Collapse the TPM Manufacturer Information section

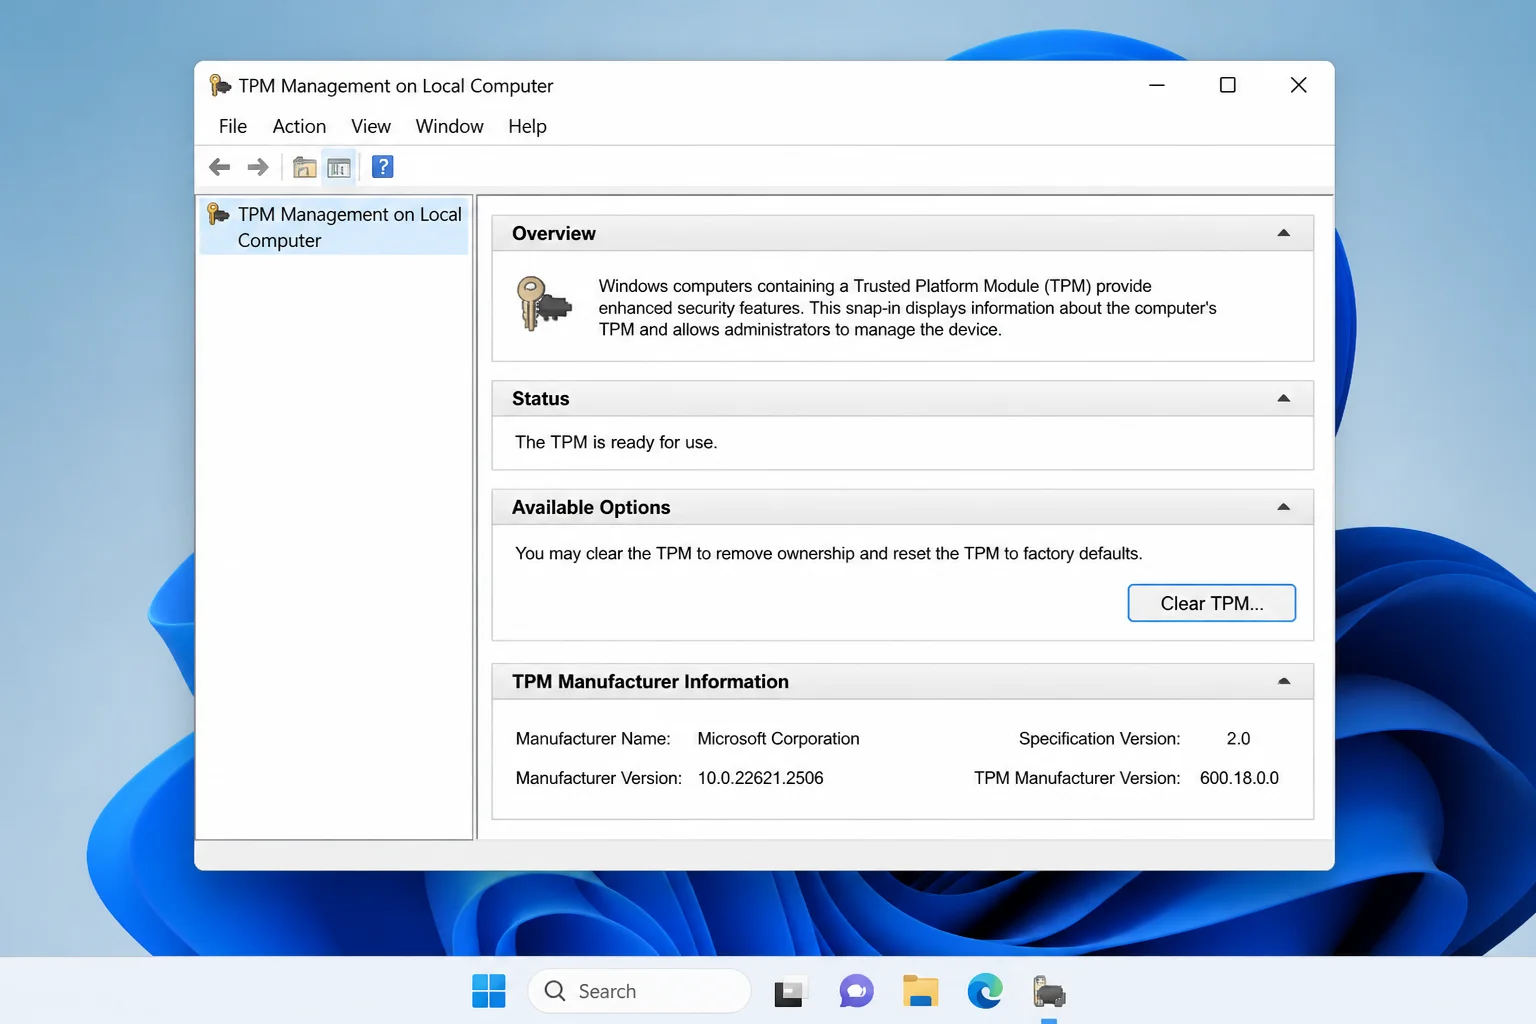1284,681
